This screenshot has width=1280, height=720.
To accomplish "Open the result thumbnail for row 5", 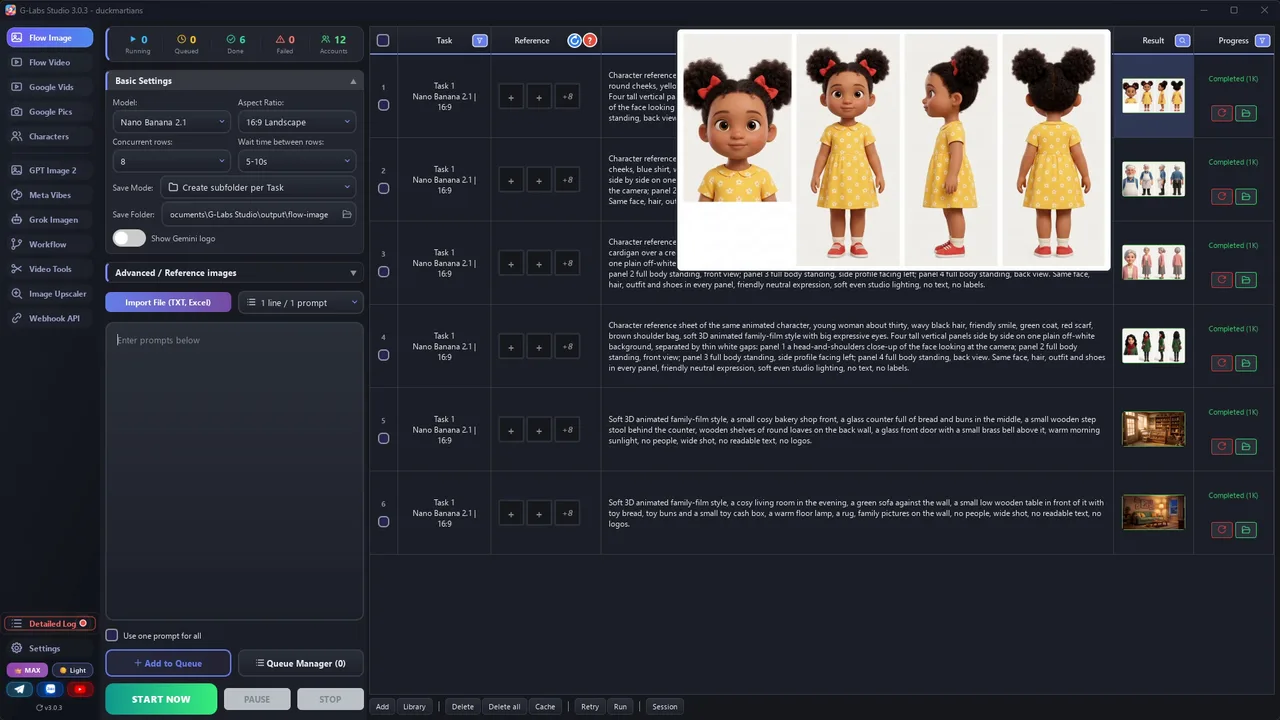I will click(x=1153, y=429).
